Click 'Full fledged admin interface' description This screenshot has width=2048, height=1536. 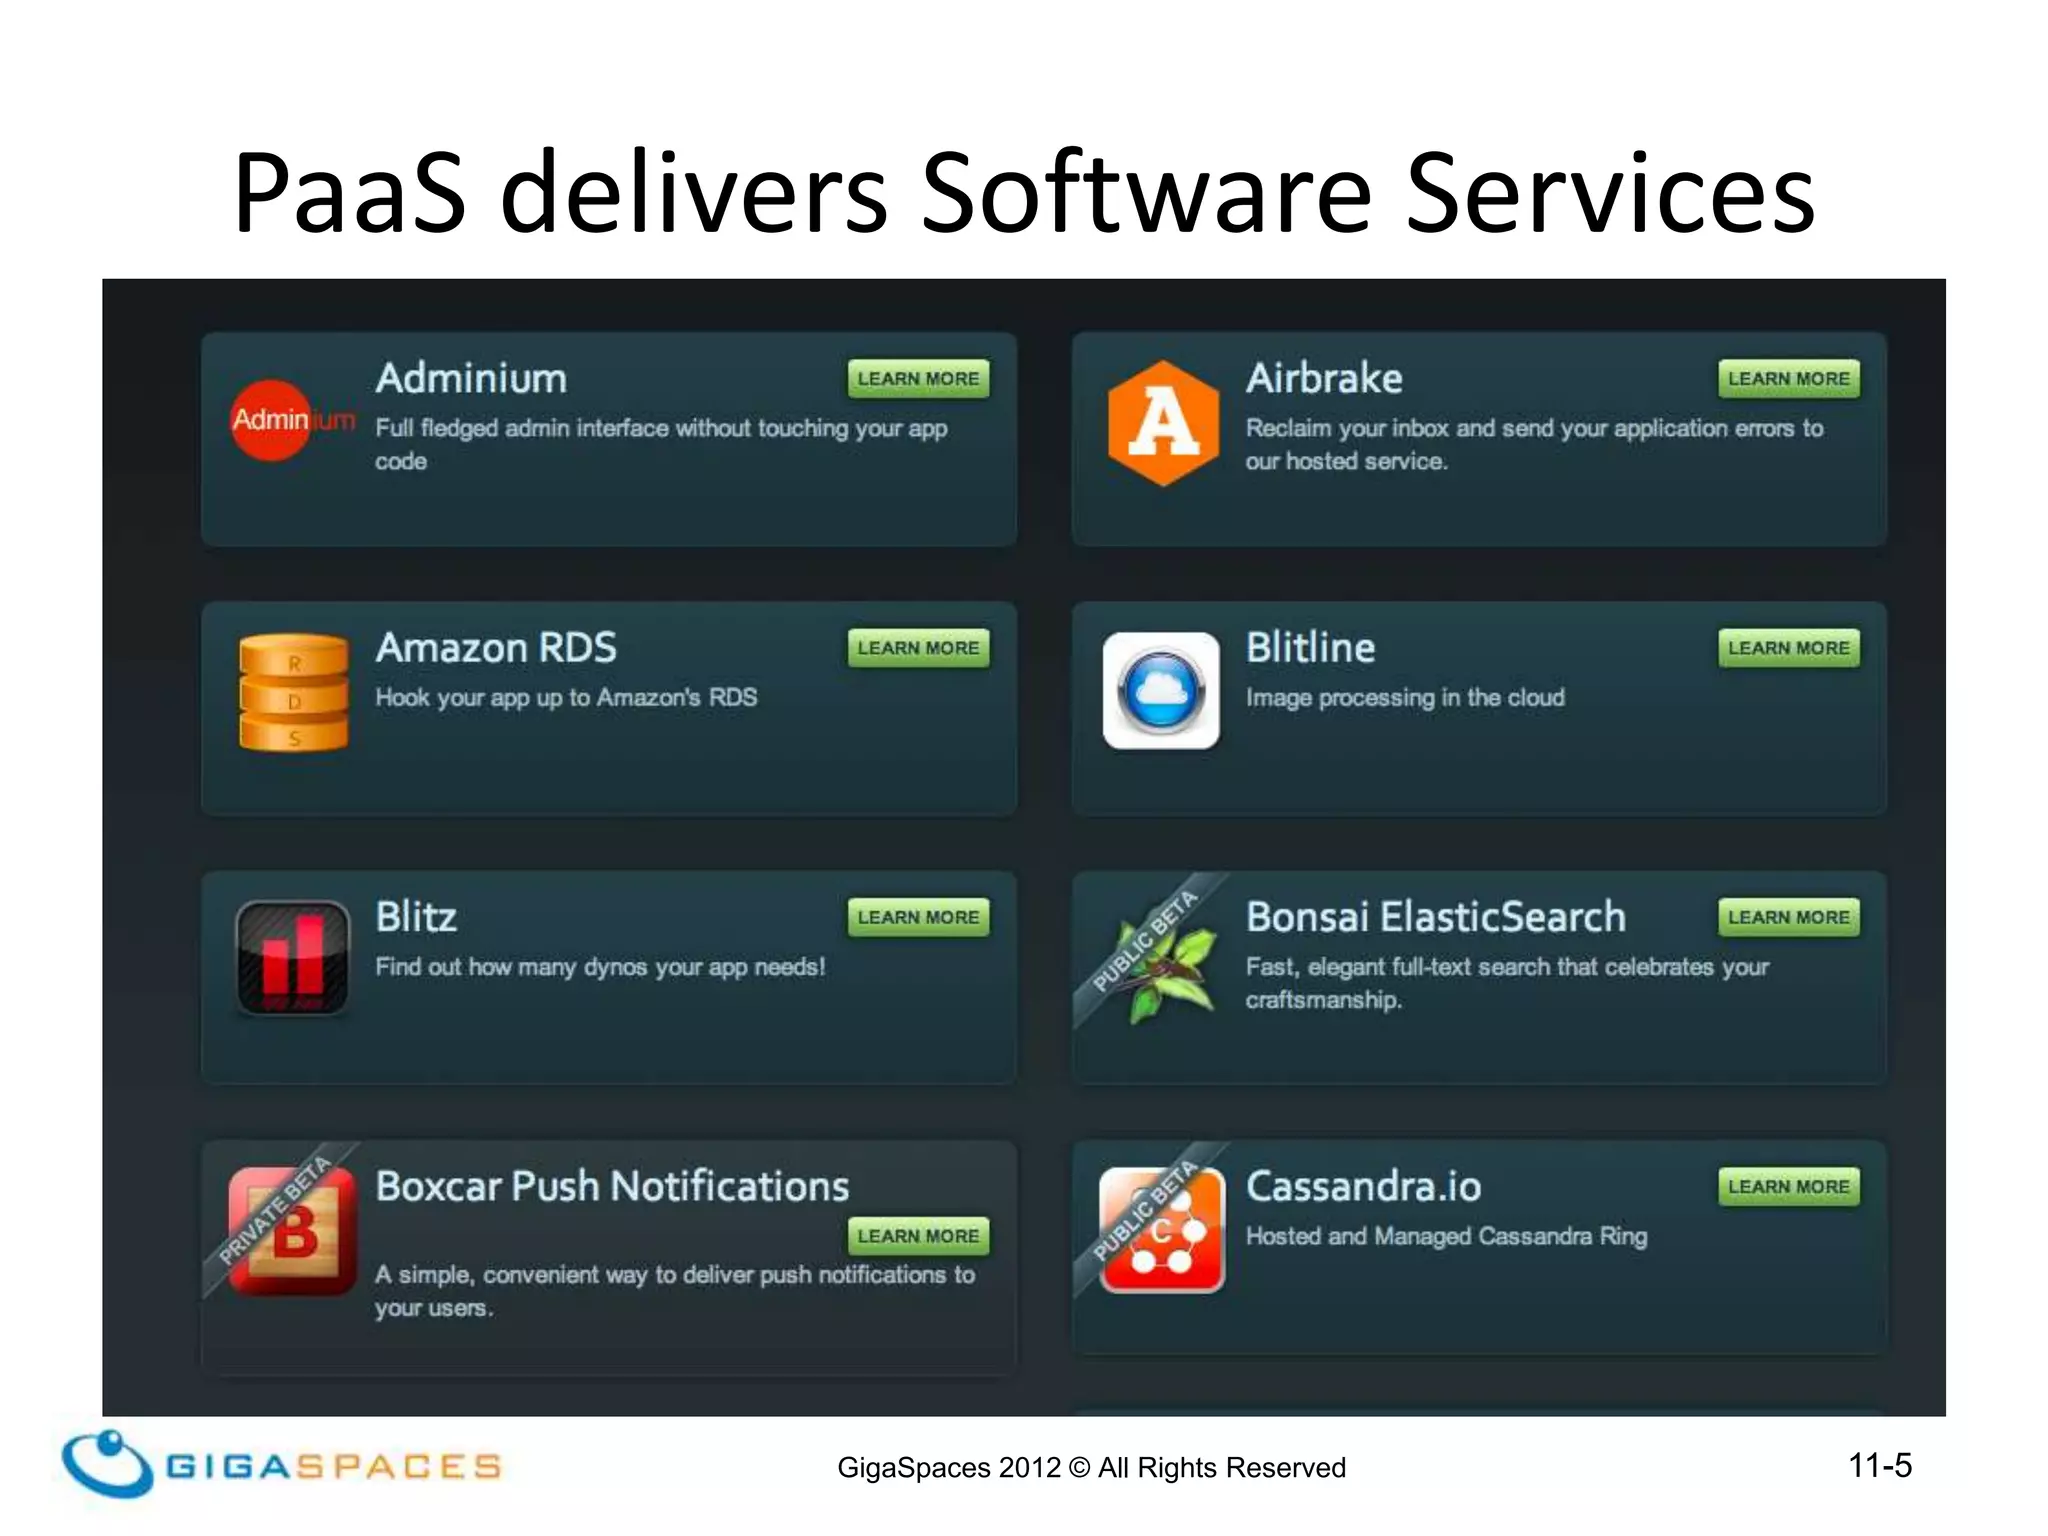[x=661, y=444]
